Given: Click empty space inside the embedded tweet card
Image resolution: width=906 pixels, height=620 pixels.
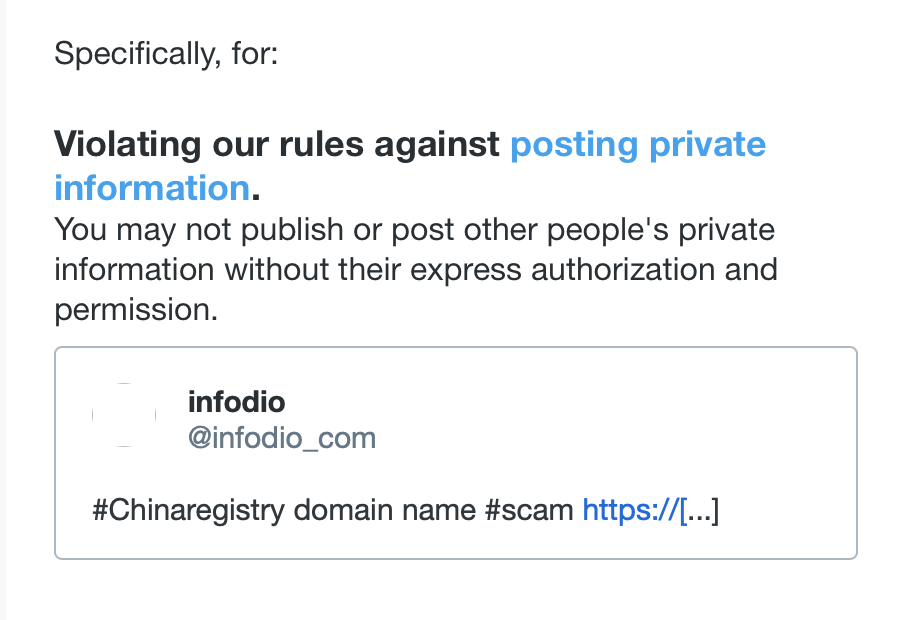Looking at the screenshot, I should (600, 420).
